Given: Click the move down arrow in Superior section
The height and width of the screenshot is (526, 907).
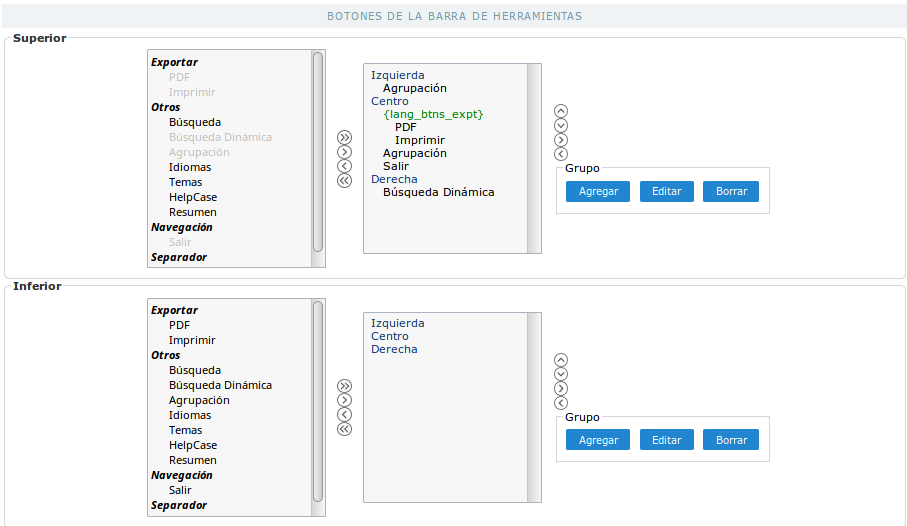Looking at the screenshot, I should coord(561,125).
